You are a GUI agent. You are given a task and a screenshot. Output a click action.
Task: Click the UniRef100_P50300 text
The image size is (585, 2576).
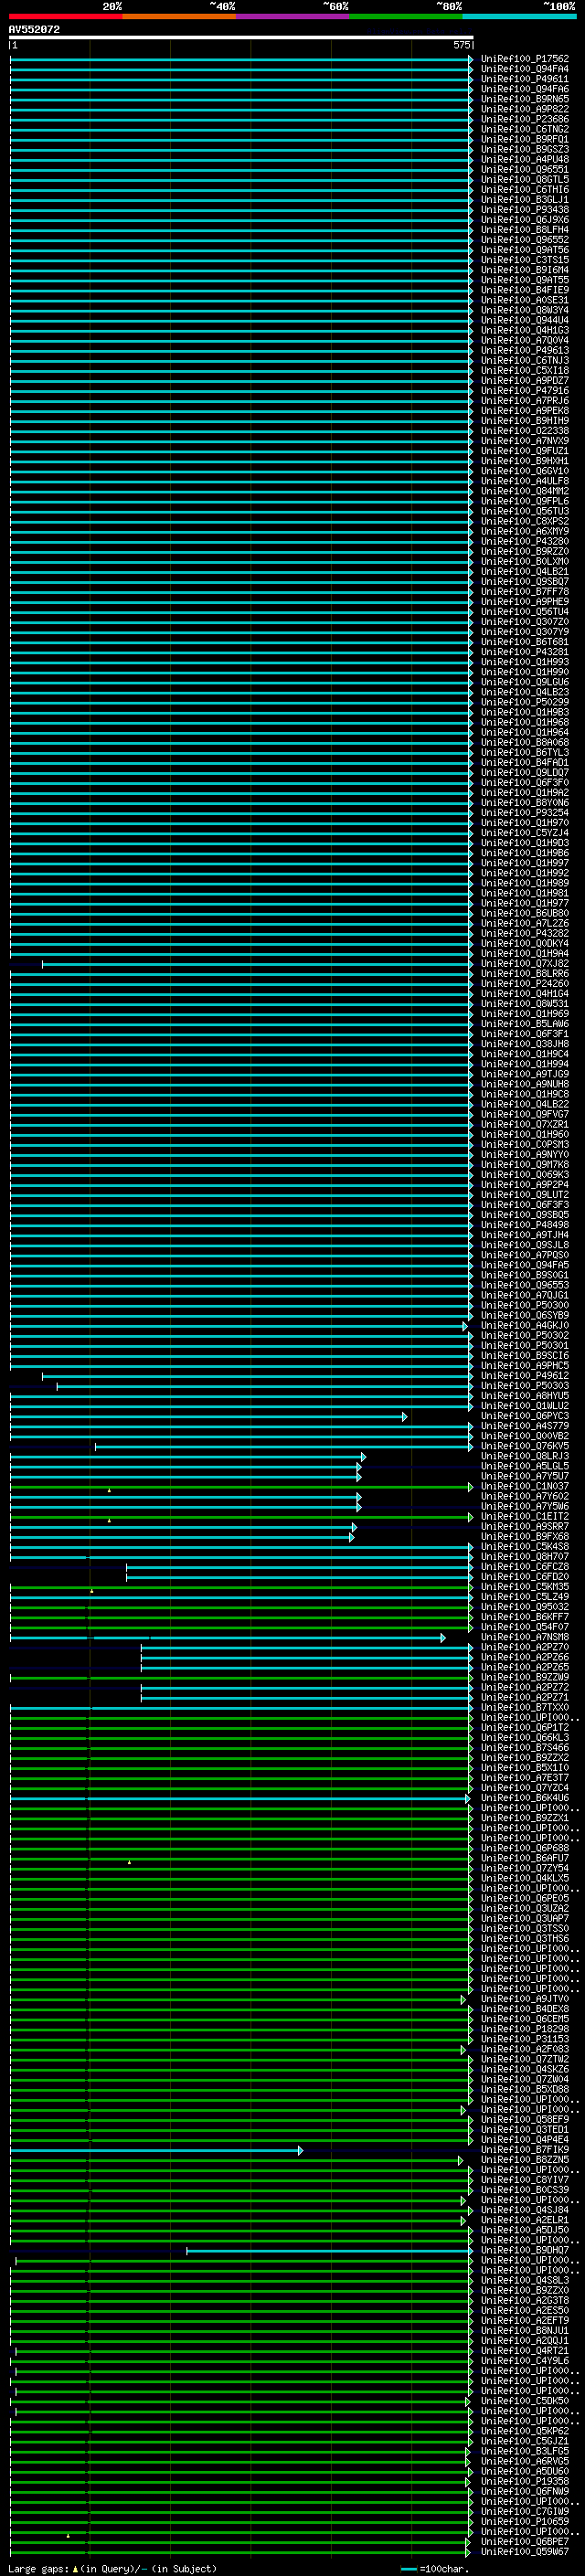[525, 1305]
